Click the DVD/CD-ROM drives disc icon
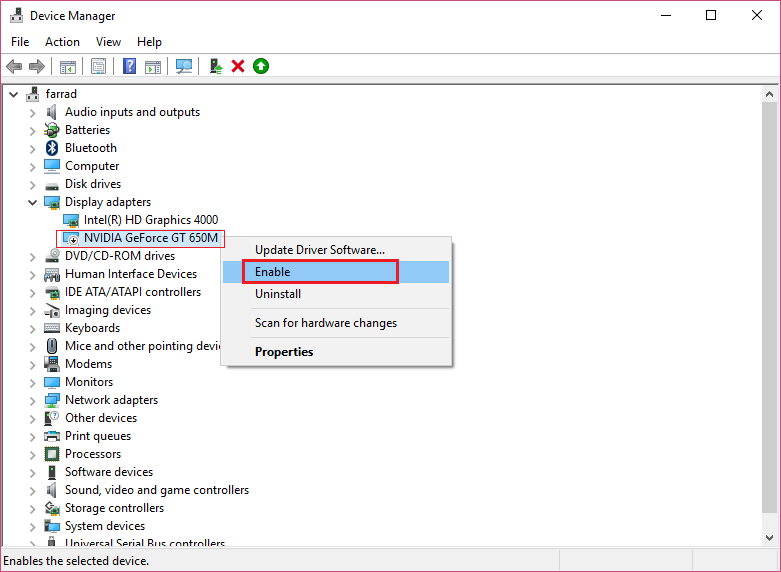Viewport: 781px width, 572px height. point(52,256)
